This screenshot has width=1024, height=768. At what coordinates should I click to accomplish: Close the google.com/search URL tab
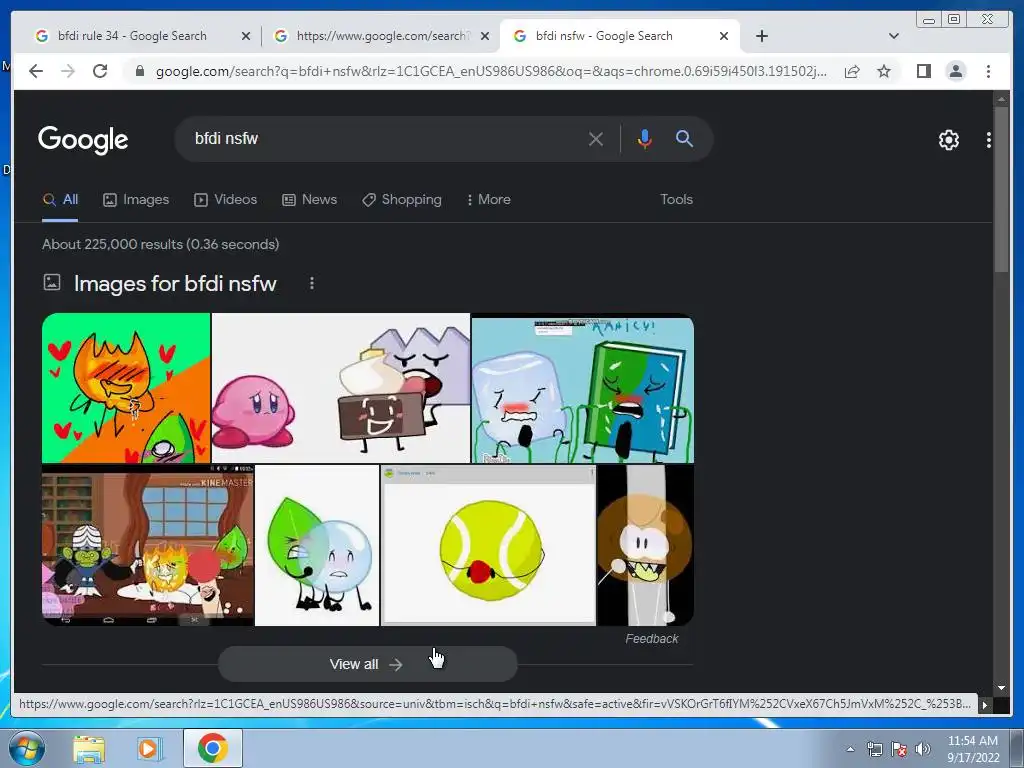[x=485, y=37]
